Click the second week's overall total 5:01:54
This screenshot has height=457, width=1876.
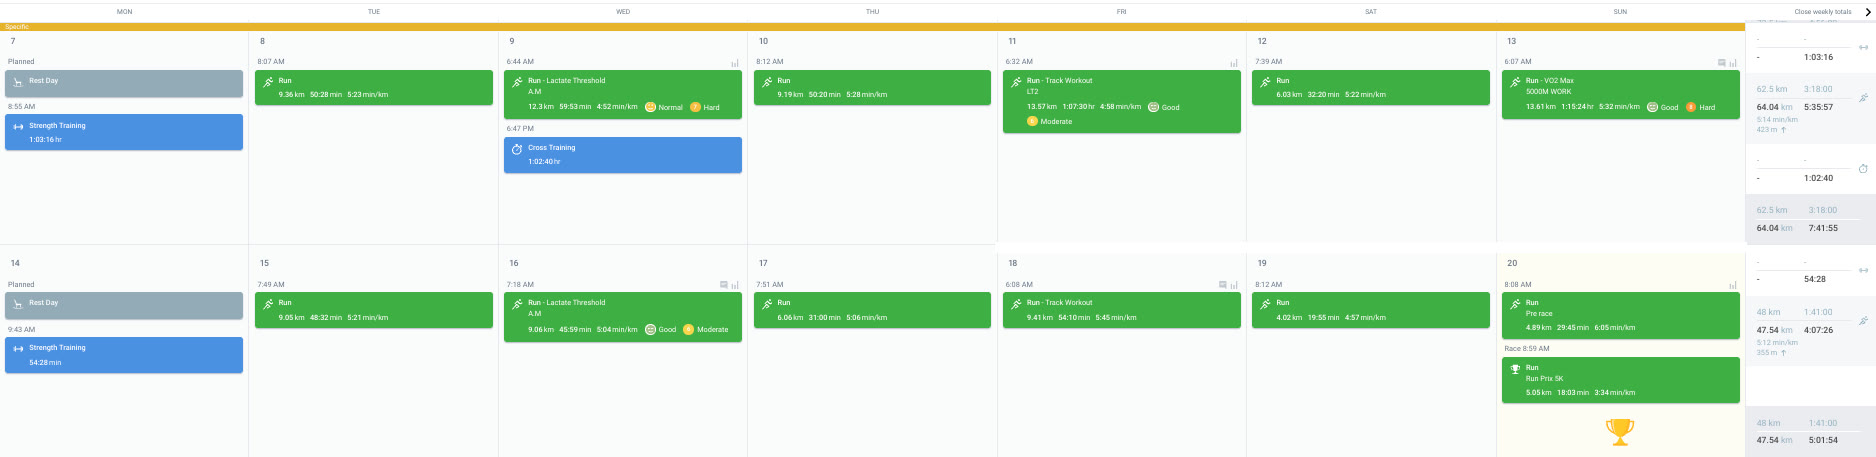click(1823, 440)
